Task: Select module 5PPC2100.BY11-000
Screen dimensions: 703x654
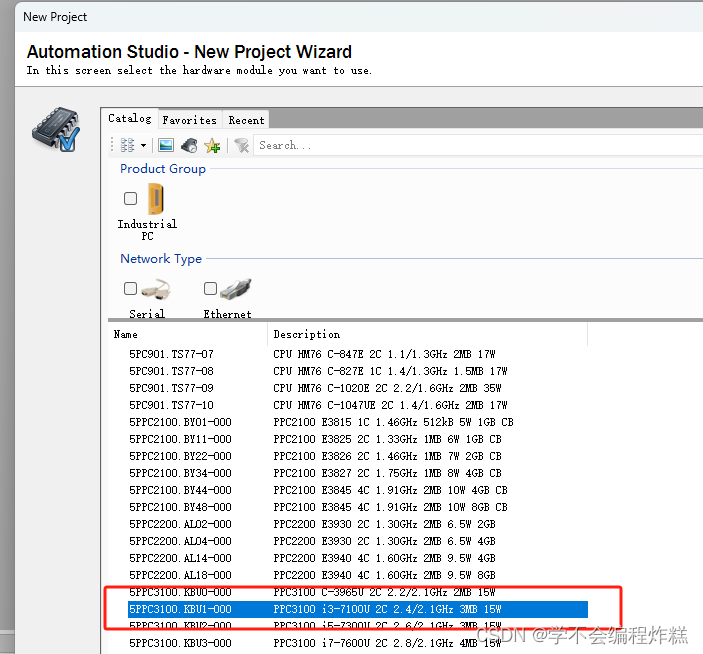Action: (180, 439)
